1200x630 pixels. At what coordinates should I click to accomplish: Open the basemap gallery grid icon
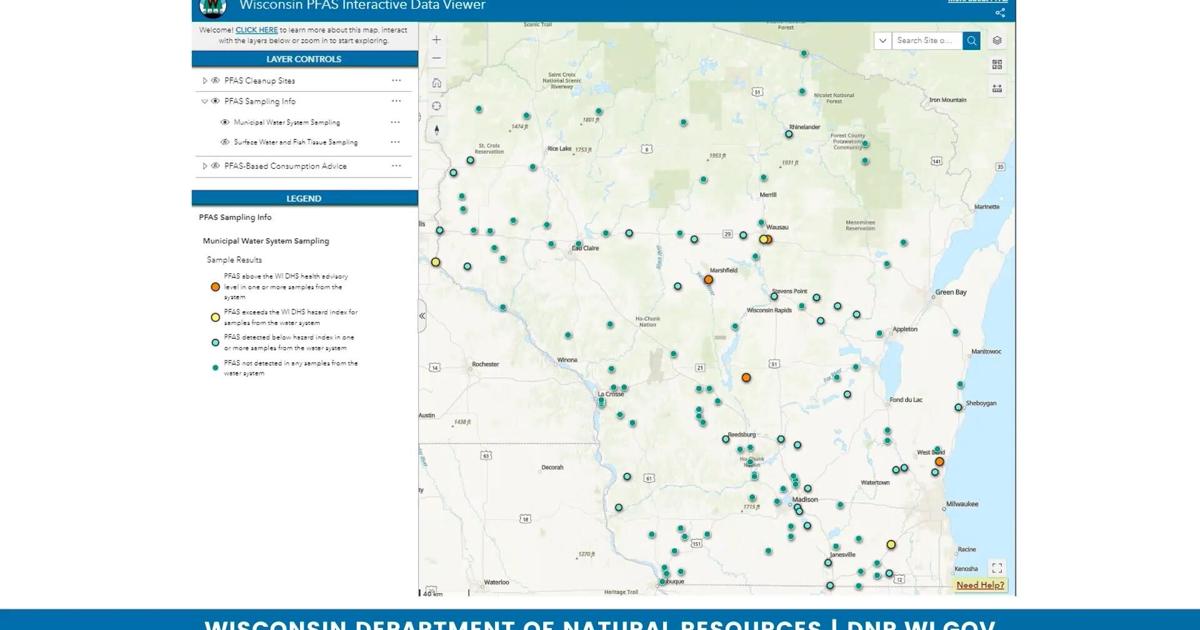point(997,64)
